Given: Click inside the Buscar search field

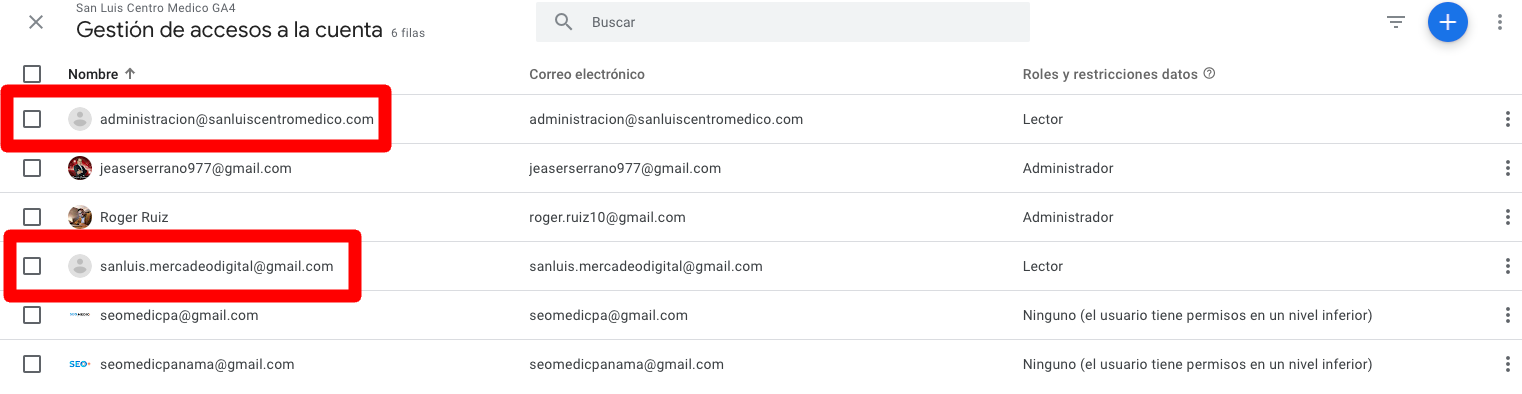Looking at the screenshot, I should click(783, 22).
